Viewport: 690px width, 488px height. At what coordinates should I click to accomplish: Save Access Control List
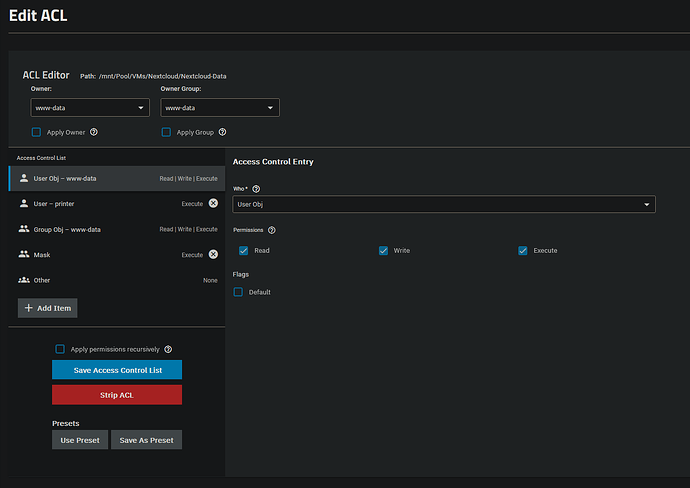point(117,370)
